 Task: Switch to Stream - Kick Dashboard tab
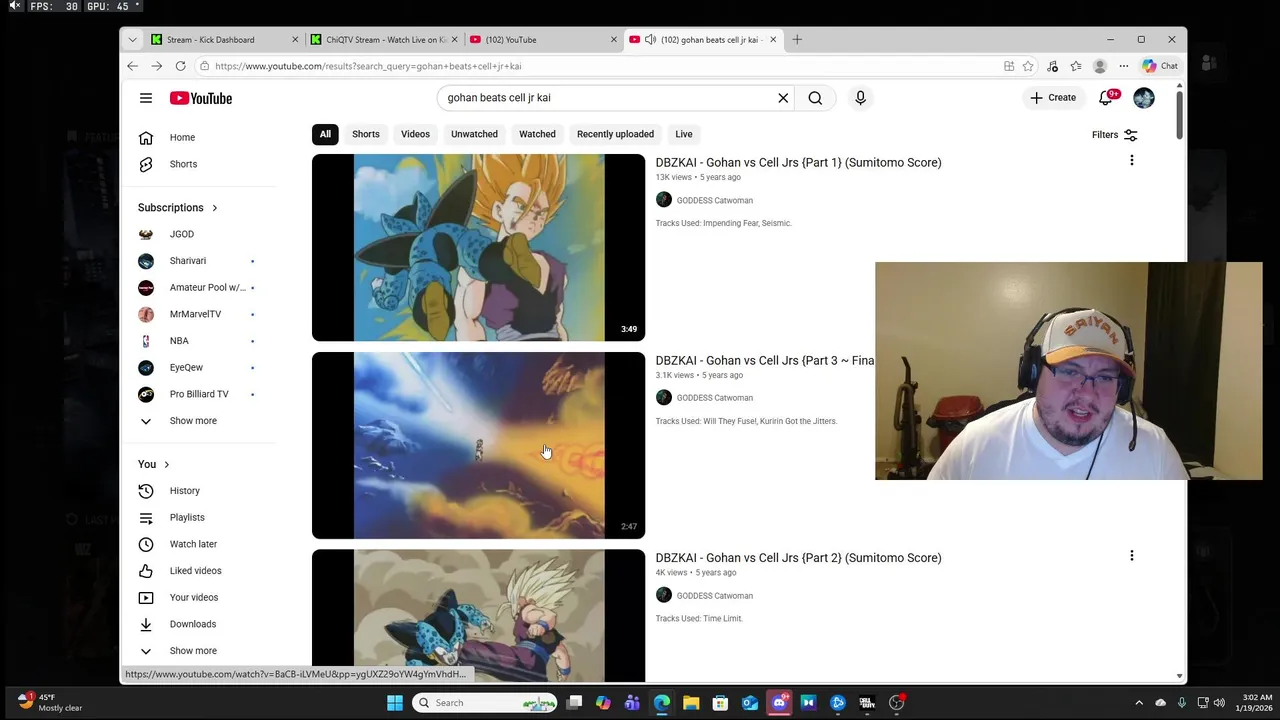[224, 40]
